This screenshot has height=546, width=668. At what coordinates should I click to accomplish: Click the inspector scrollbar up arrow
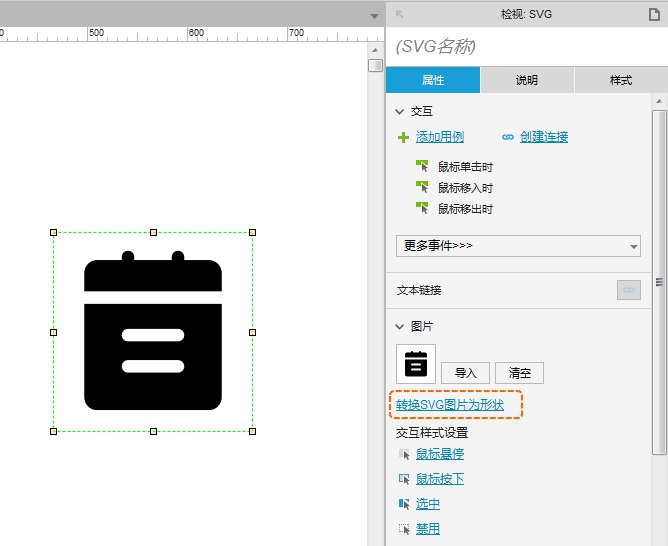pyautogui.click(x=659, y=101)
